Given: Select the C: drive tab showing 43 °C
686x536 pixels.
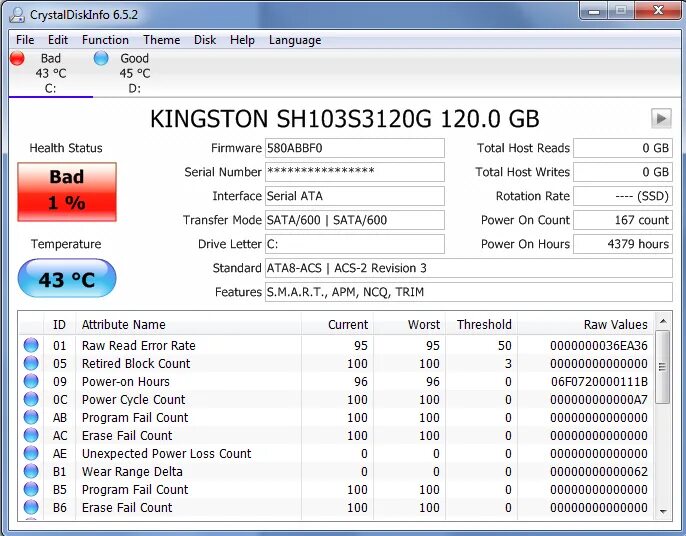Looking at the screenshot, I should (50, 73).
